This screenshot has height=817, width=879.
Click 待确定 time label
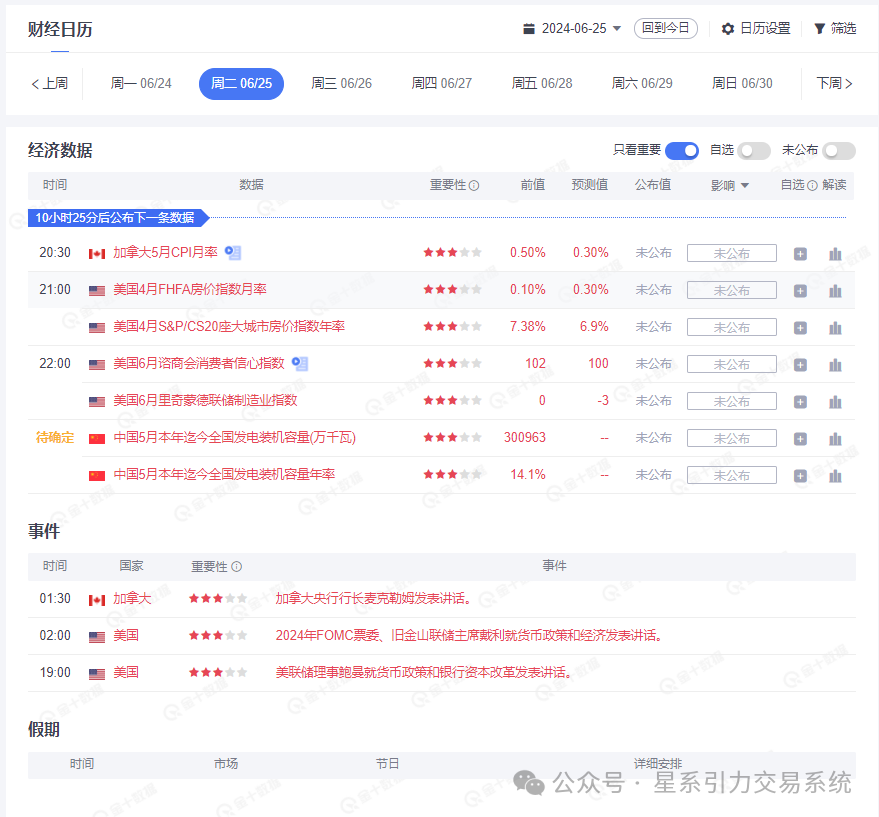pyautogui.click(x=55, y=438)
